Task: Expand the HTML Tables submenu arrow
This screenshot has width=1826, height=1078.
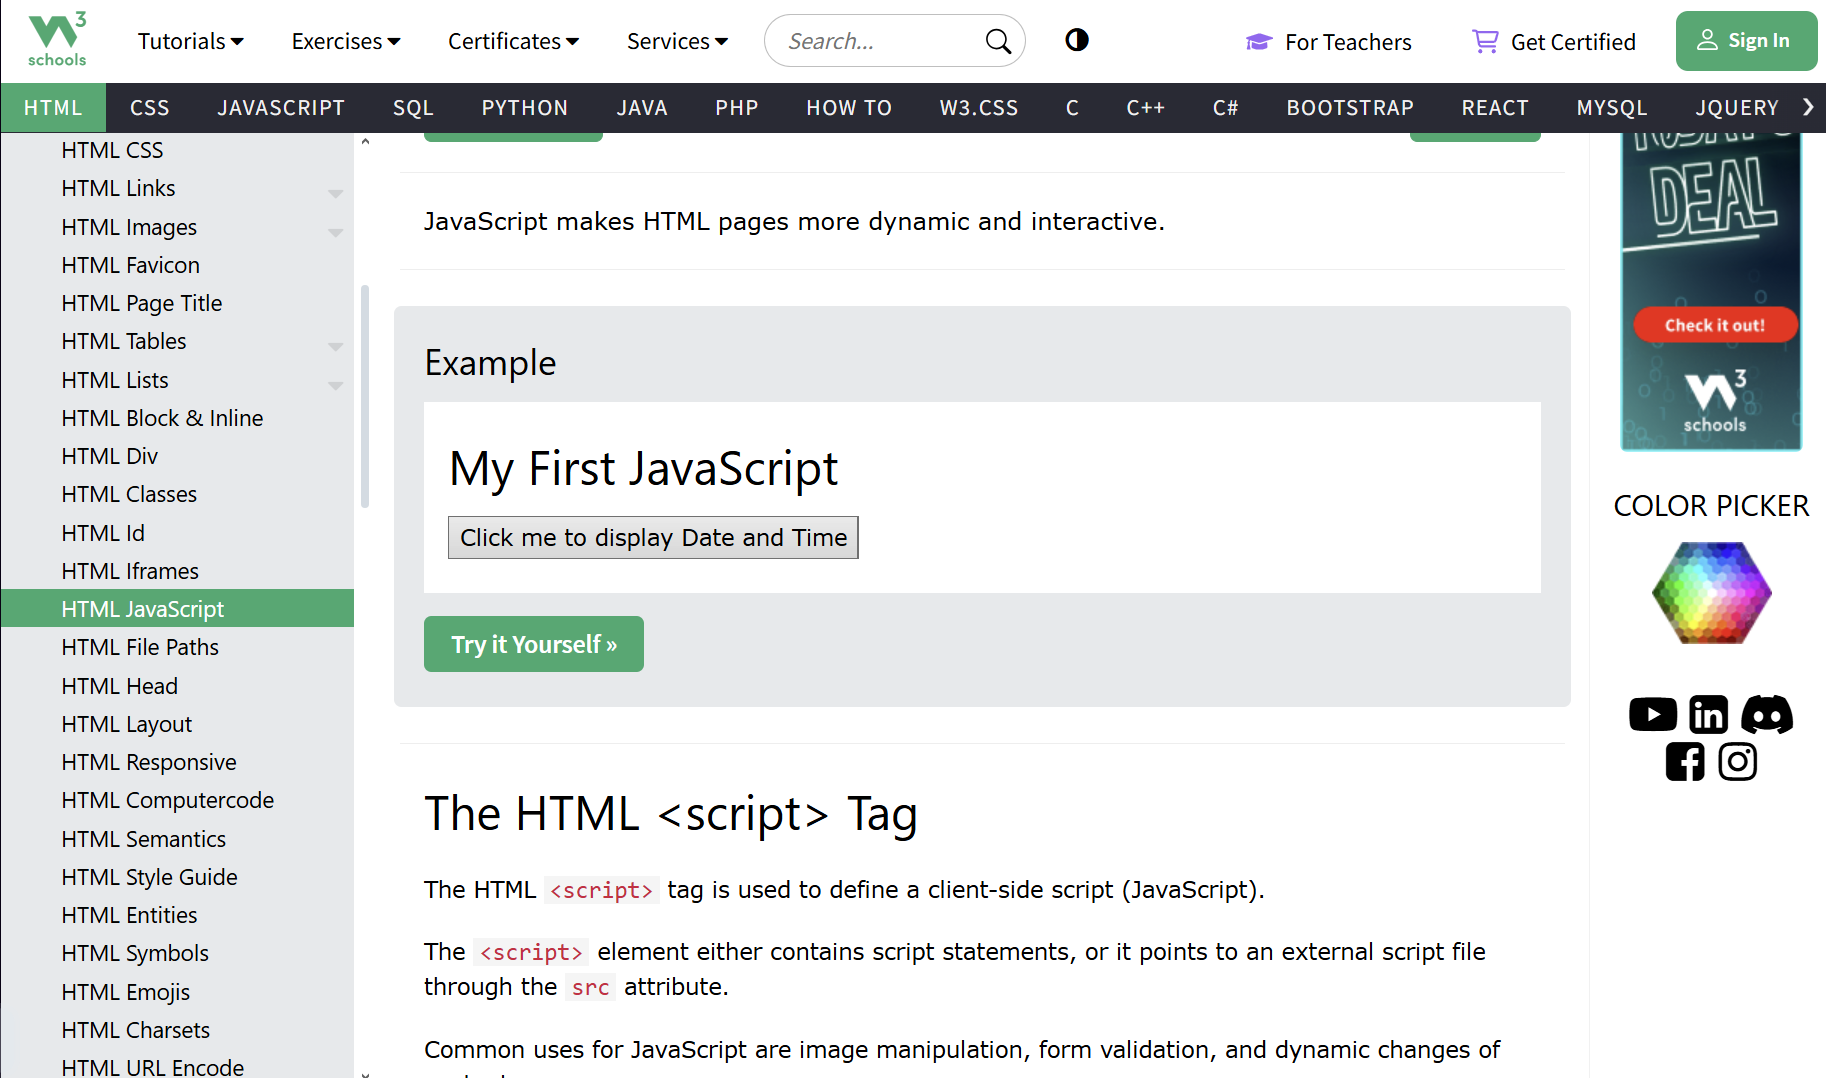Action: pyautogui.click(x=336, y=346)
